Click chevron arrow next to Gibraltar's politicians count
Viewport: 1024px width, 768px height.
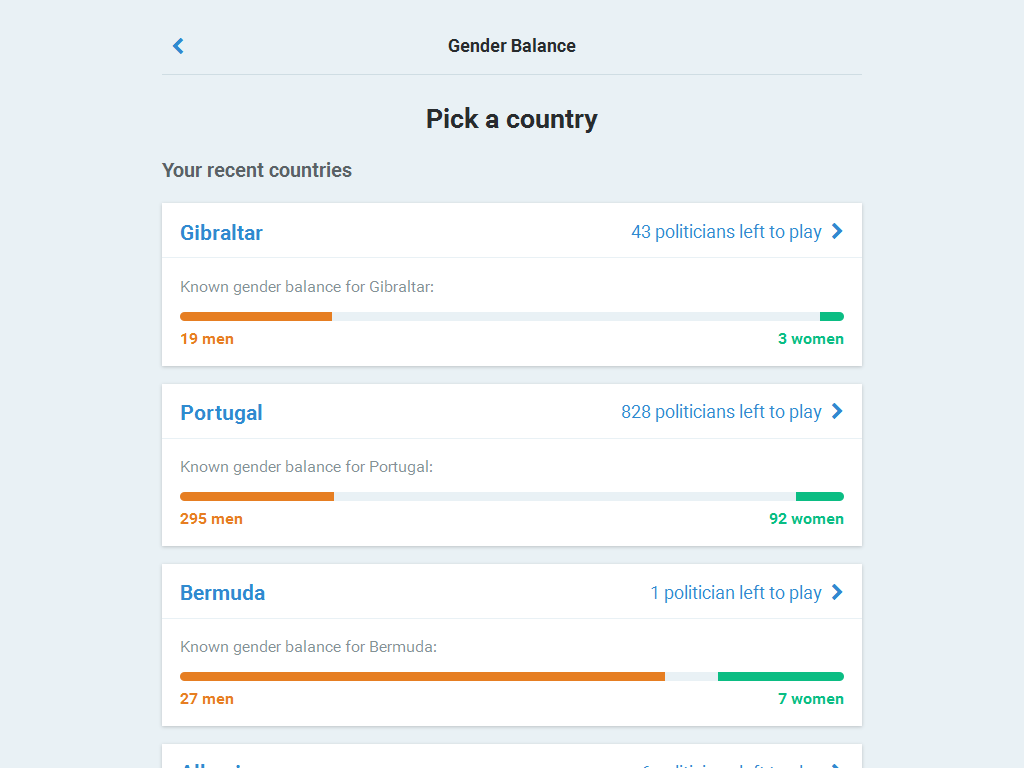pyautogui.click(x=837, y=232)
